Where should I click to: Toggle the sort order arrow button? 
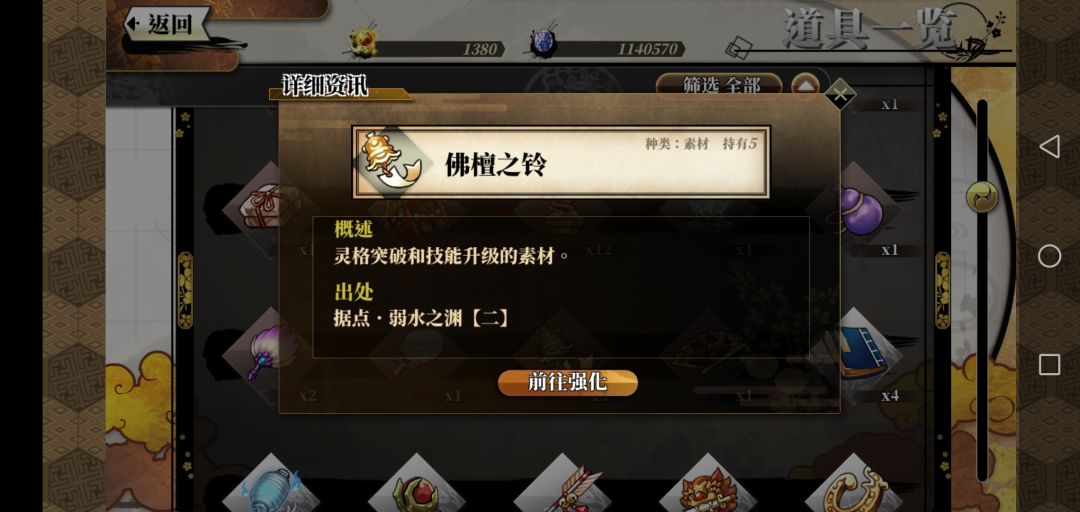pyautogui.click(x=804, y=85)
